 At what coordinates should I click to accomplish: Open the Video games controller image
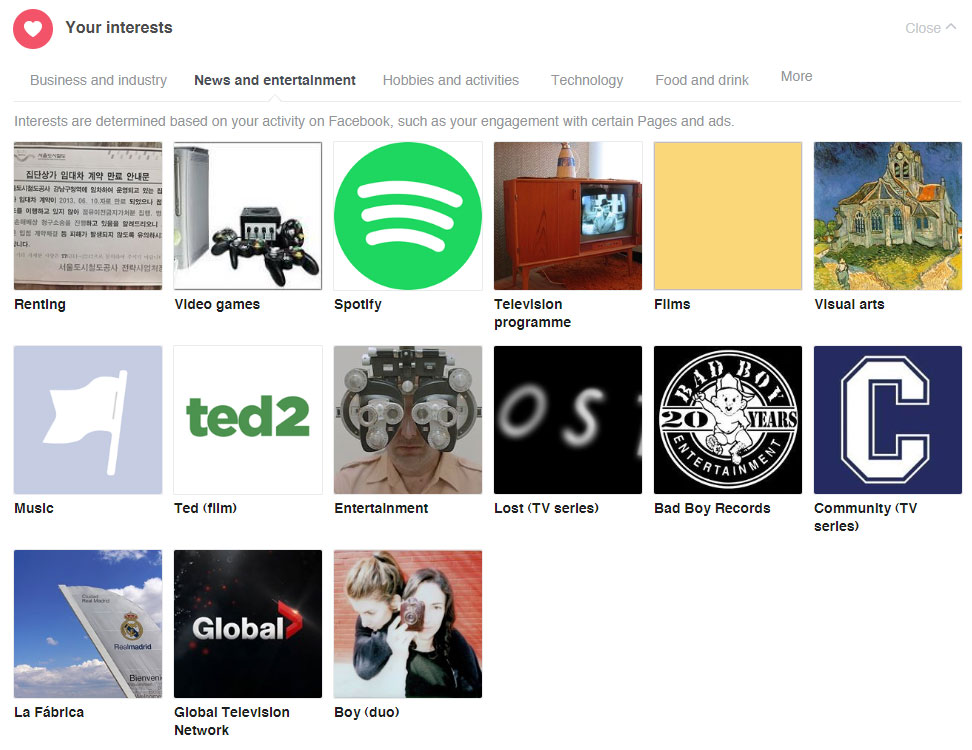248,216
